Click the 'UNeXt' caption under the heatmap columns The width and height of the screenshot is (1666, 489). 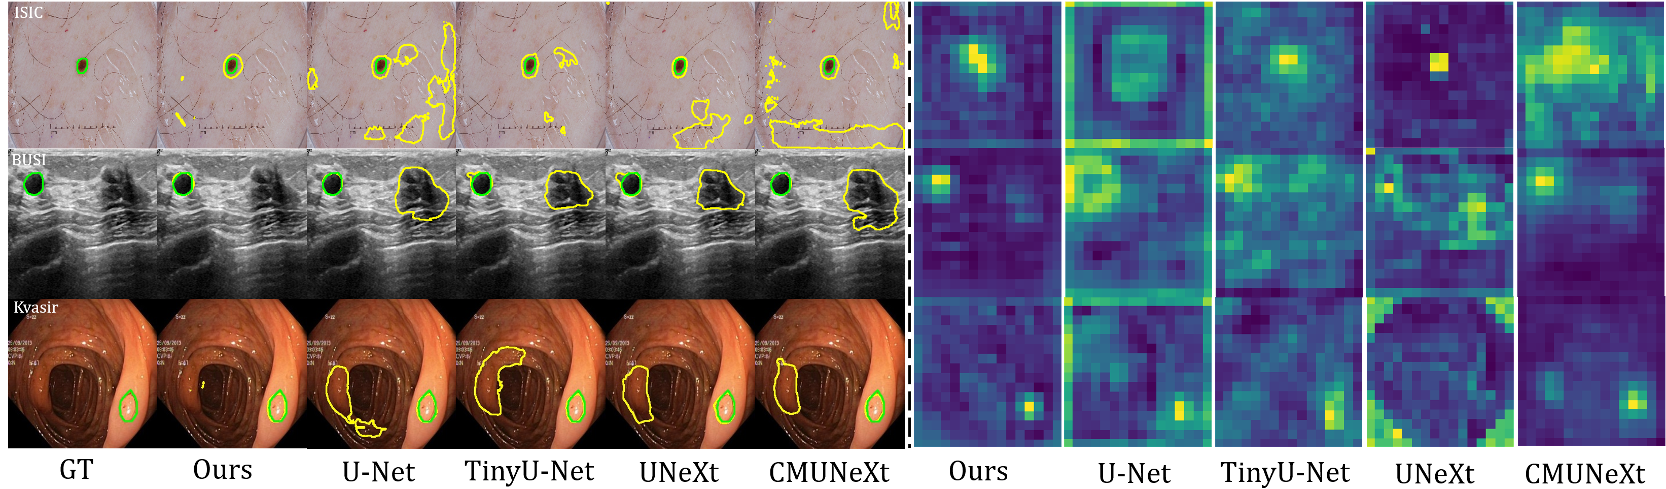point(1435,473)
